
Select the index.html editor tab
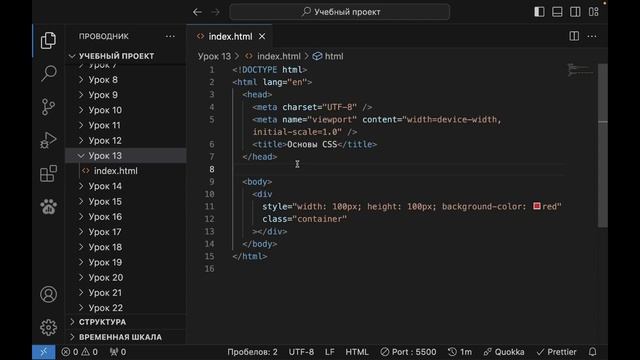click(x=230, y=36)
